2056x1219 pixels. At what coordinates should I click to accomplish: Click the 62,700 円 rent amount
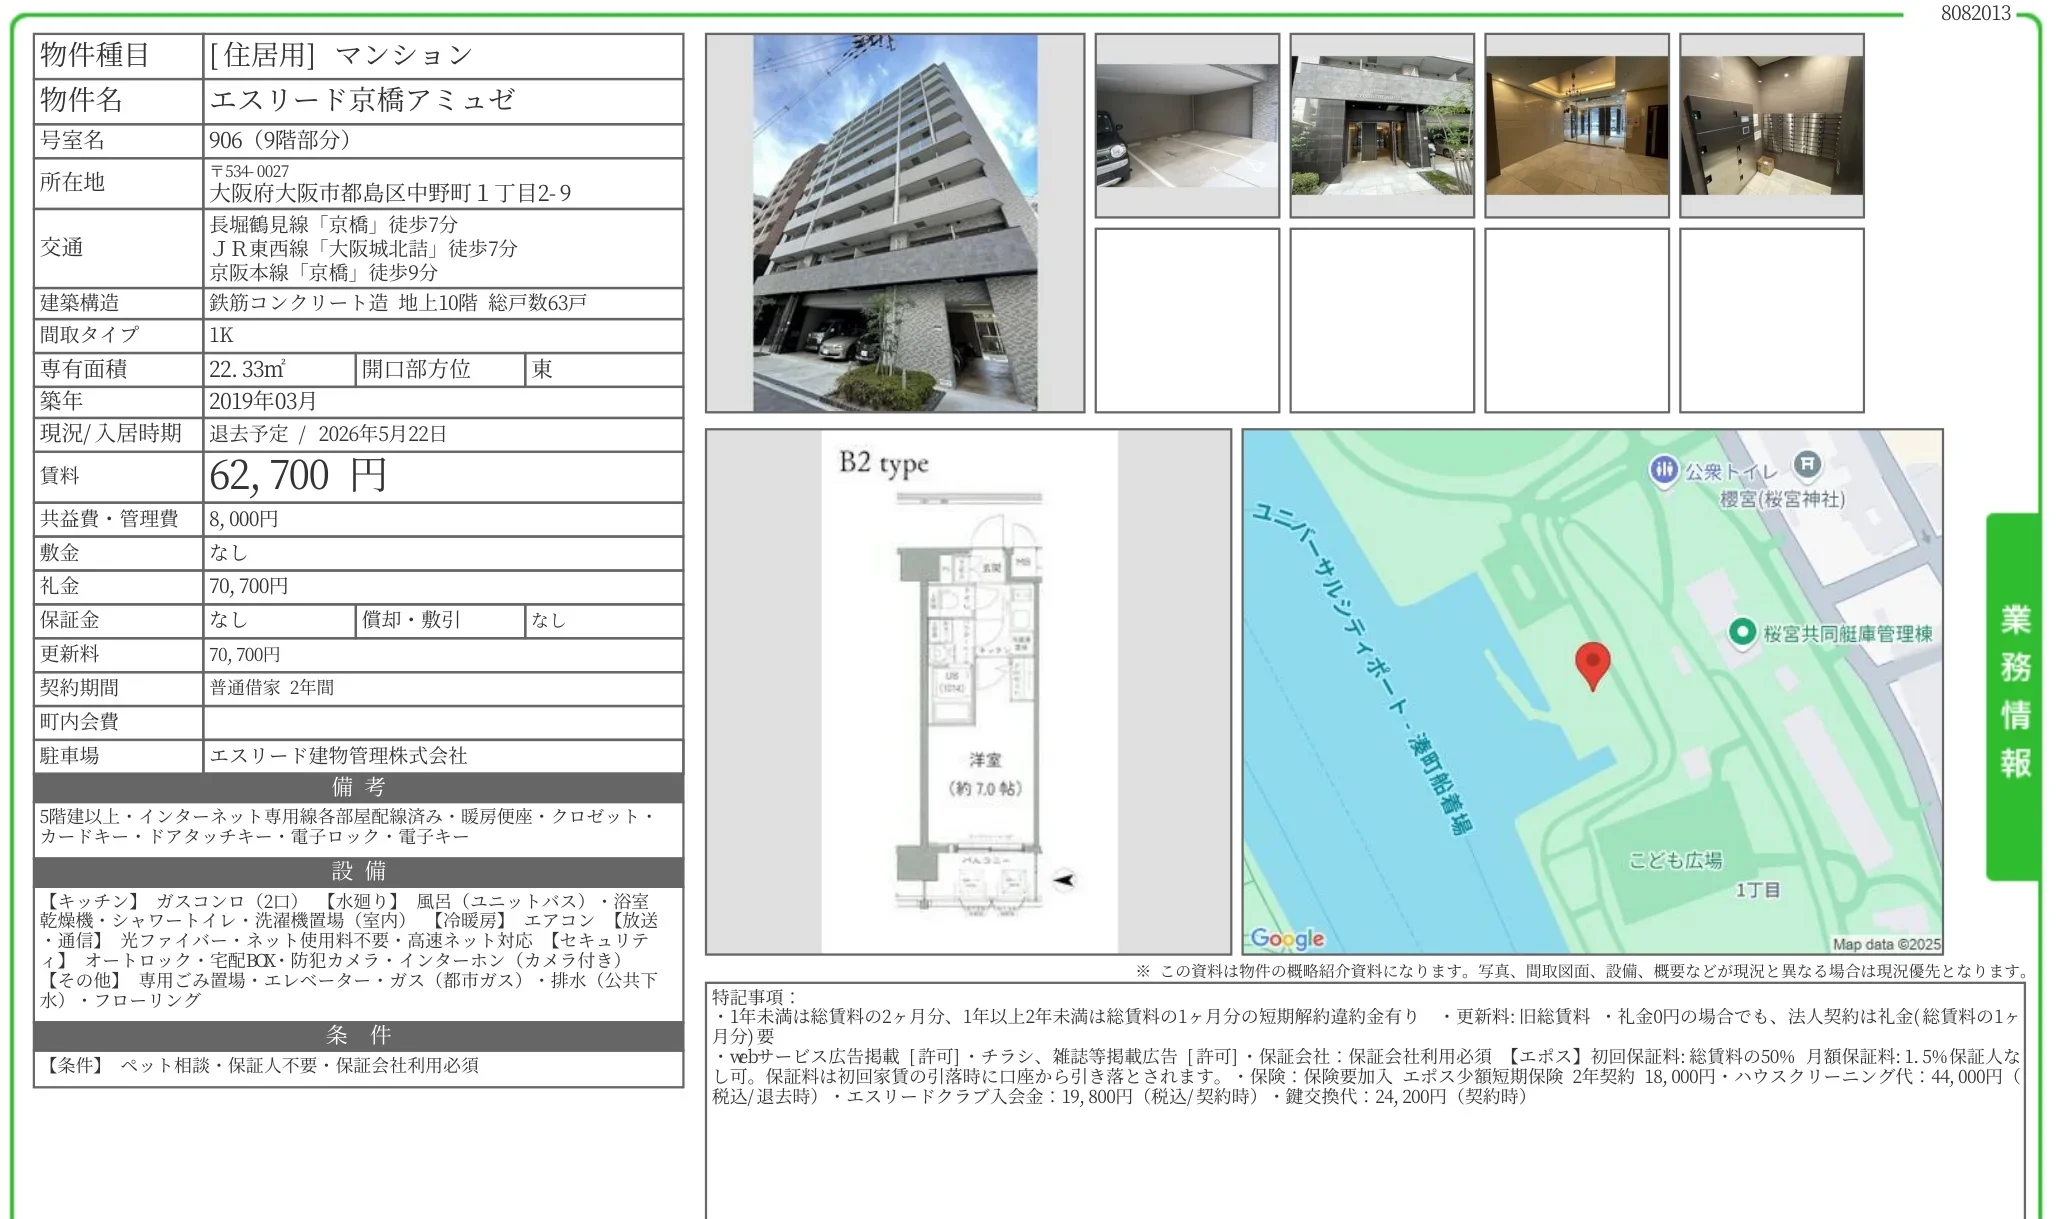(298, 476)
